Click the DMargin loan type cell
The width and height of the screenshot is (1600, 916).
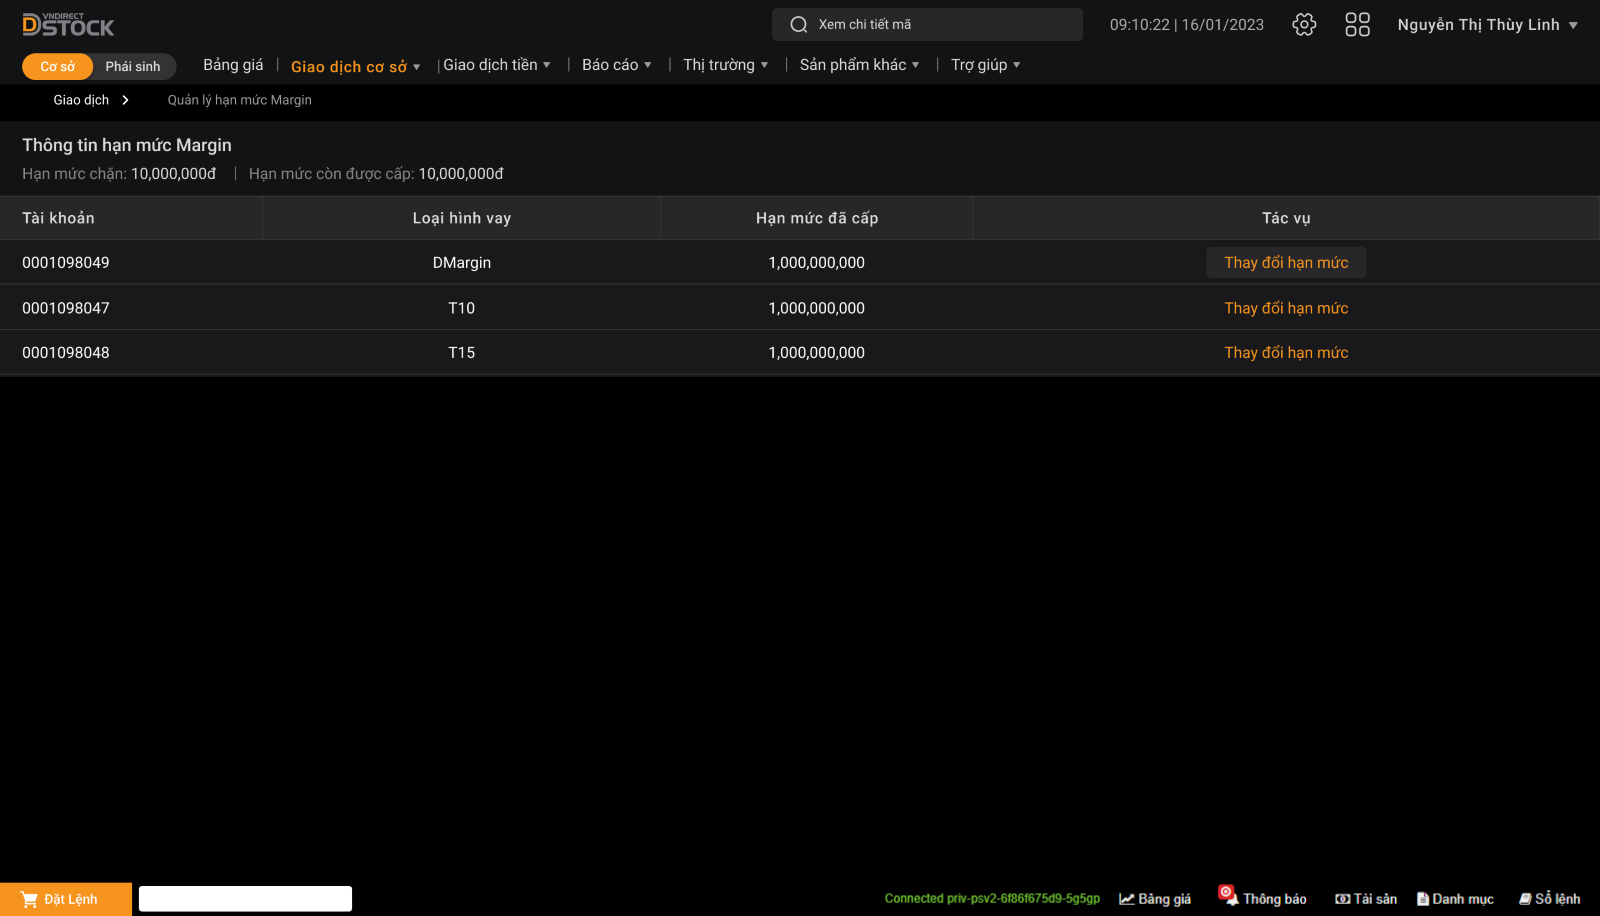[462, 263]
